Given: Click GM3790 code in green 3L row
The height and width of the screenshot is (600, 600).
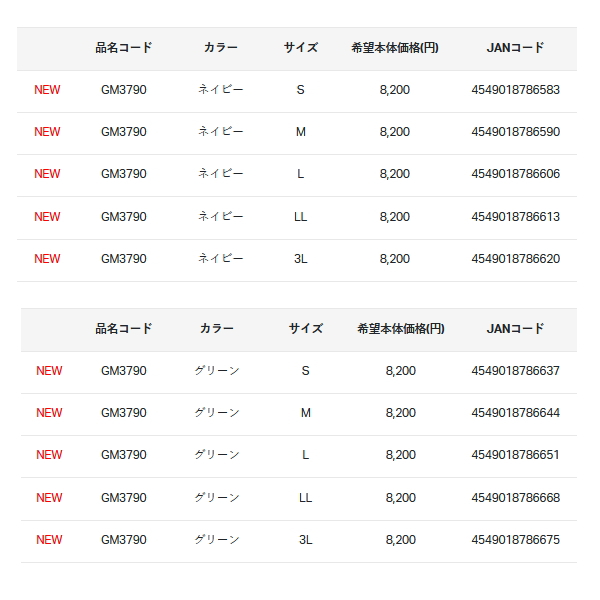Looking at the screenshot, I should click(124, 540).
